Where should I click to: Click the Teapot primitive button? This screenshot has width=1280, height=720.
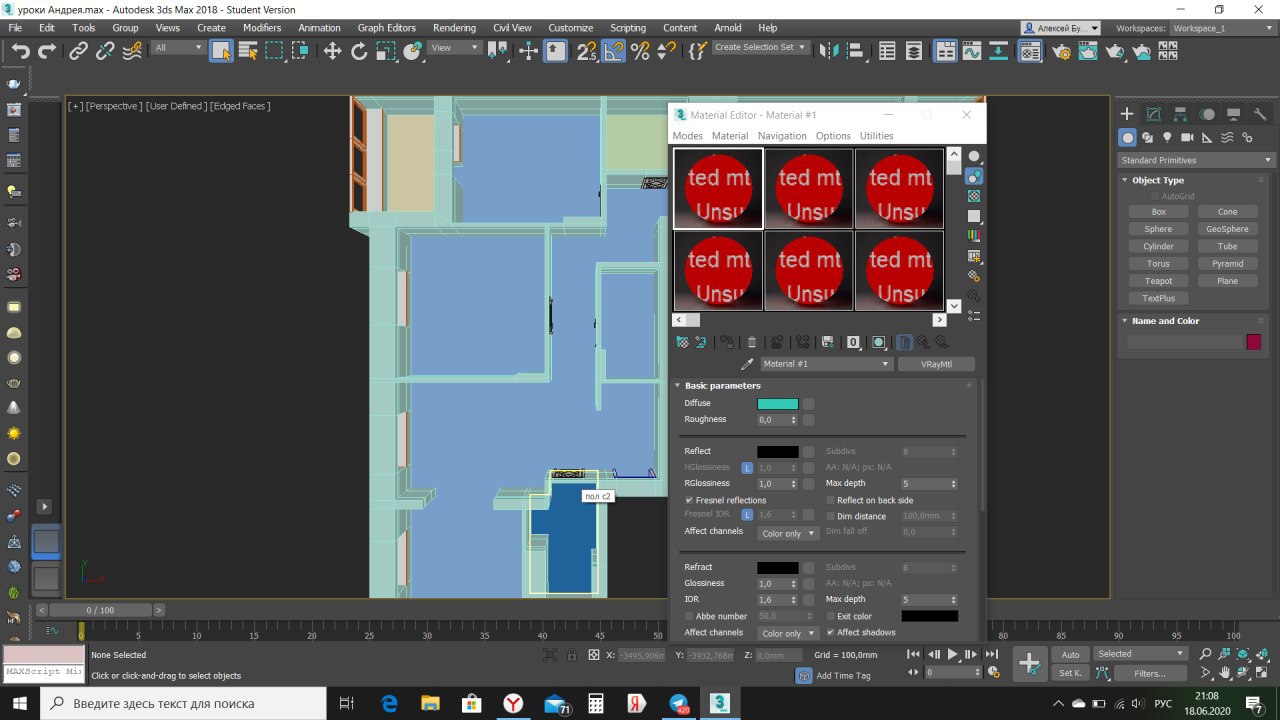click(1159, 281)
